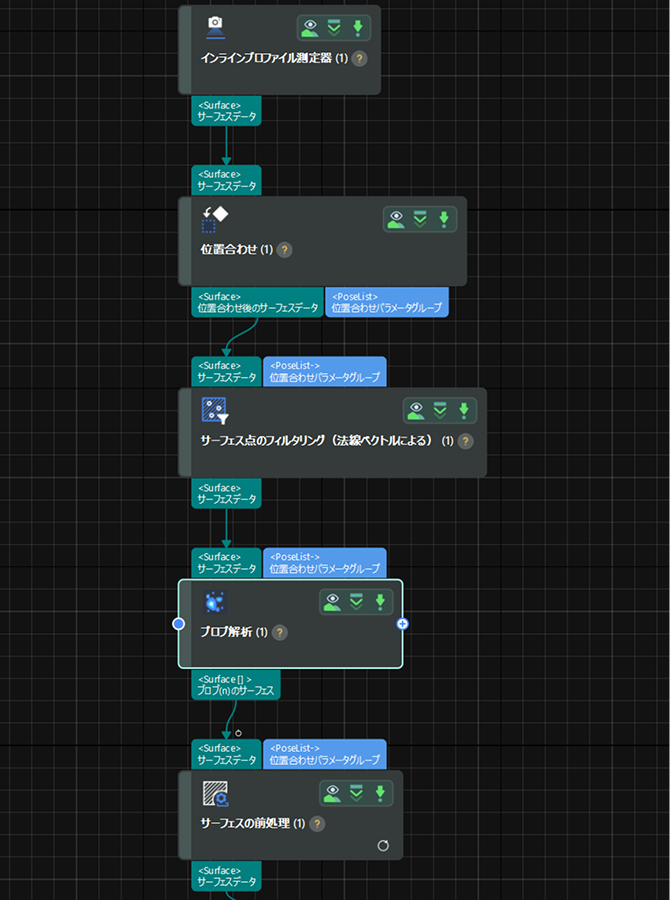Open help for ブロブ解析 (1)
Screen dimensions: 670x900
coord(280,633)
